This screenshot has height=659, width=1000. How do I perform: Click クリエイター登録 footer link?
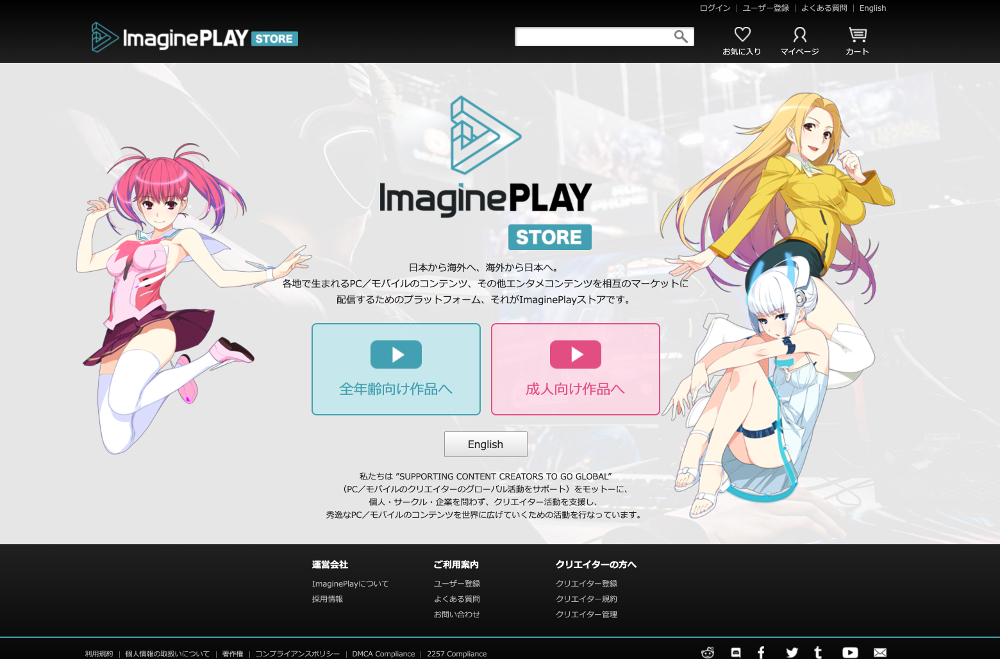coord(586,584)
